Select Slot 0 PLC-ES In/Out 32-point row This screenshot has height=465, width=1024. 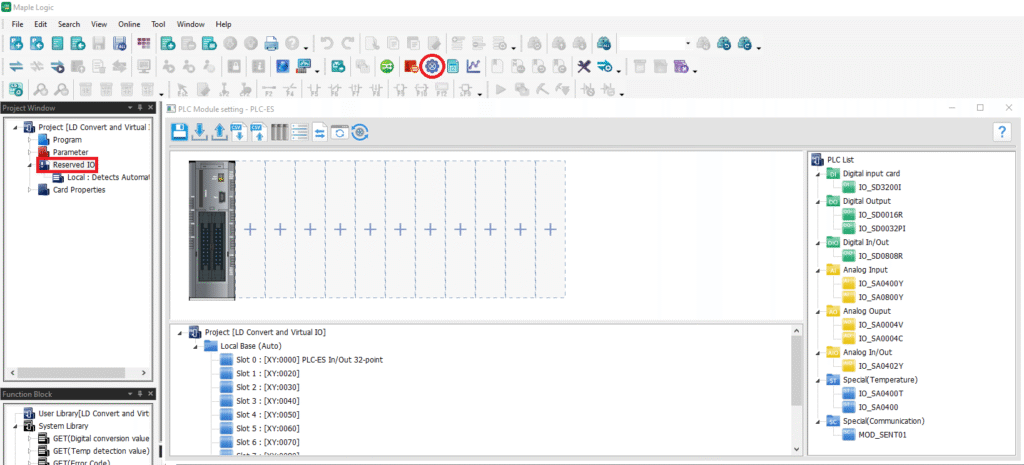[309, 360]
